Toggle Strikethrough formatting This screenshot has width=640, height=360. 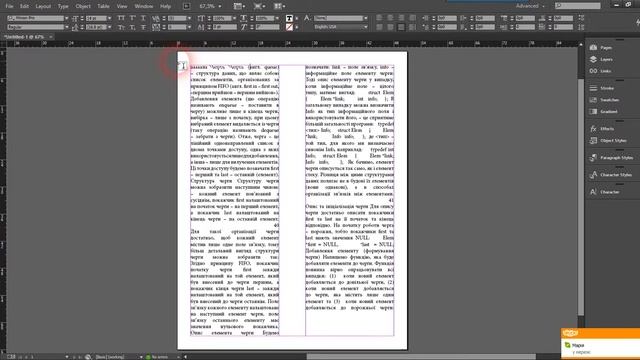point(143,27)
